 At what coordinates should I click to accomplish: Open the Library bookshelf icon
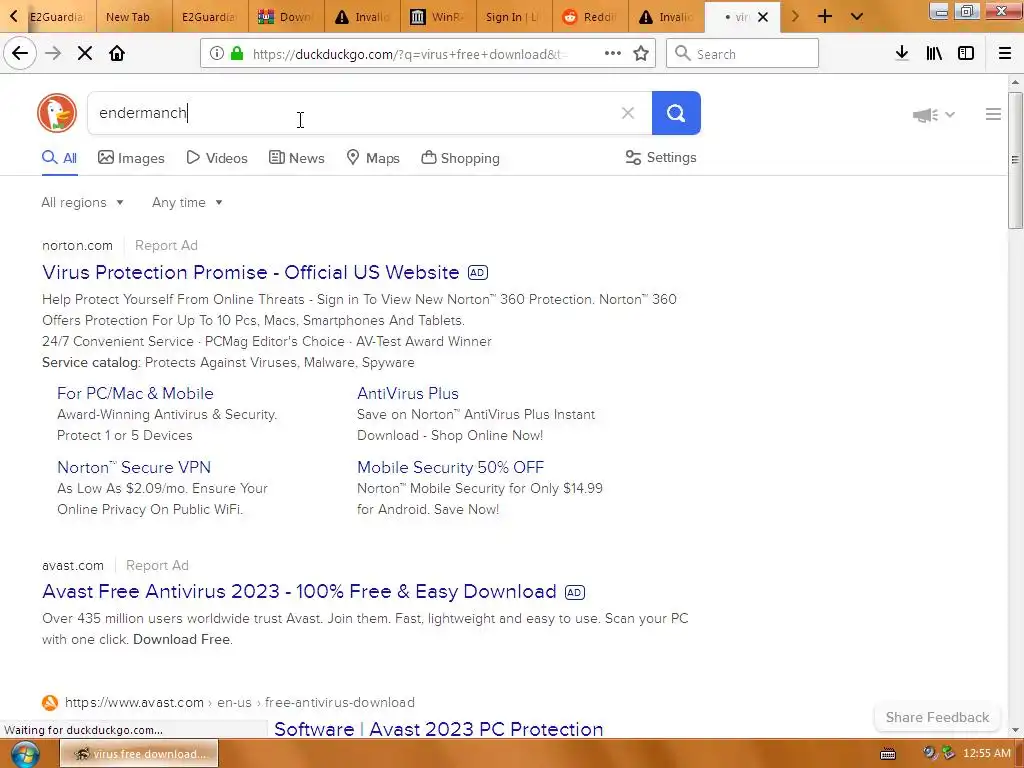point(934,54)
